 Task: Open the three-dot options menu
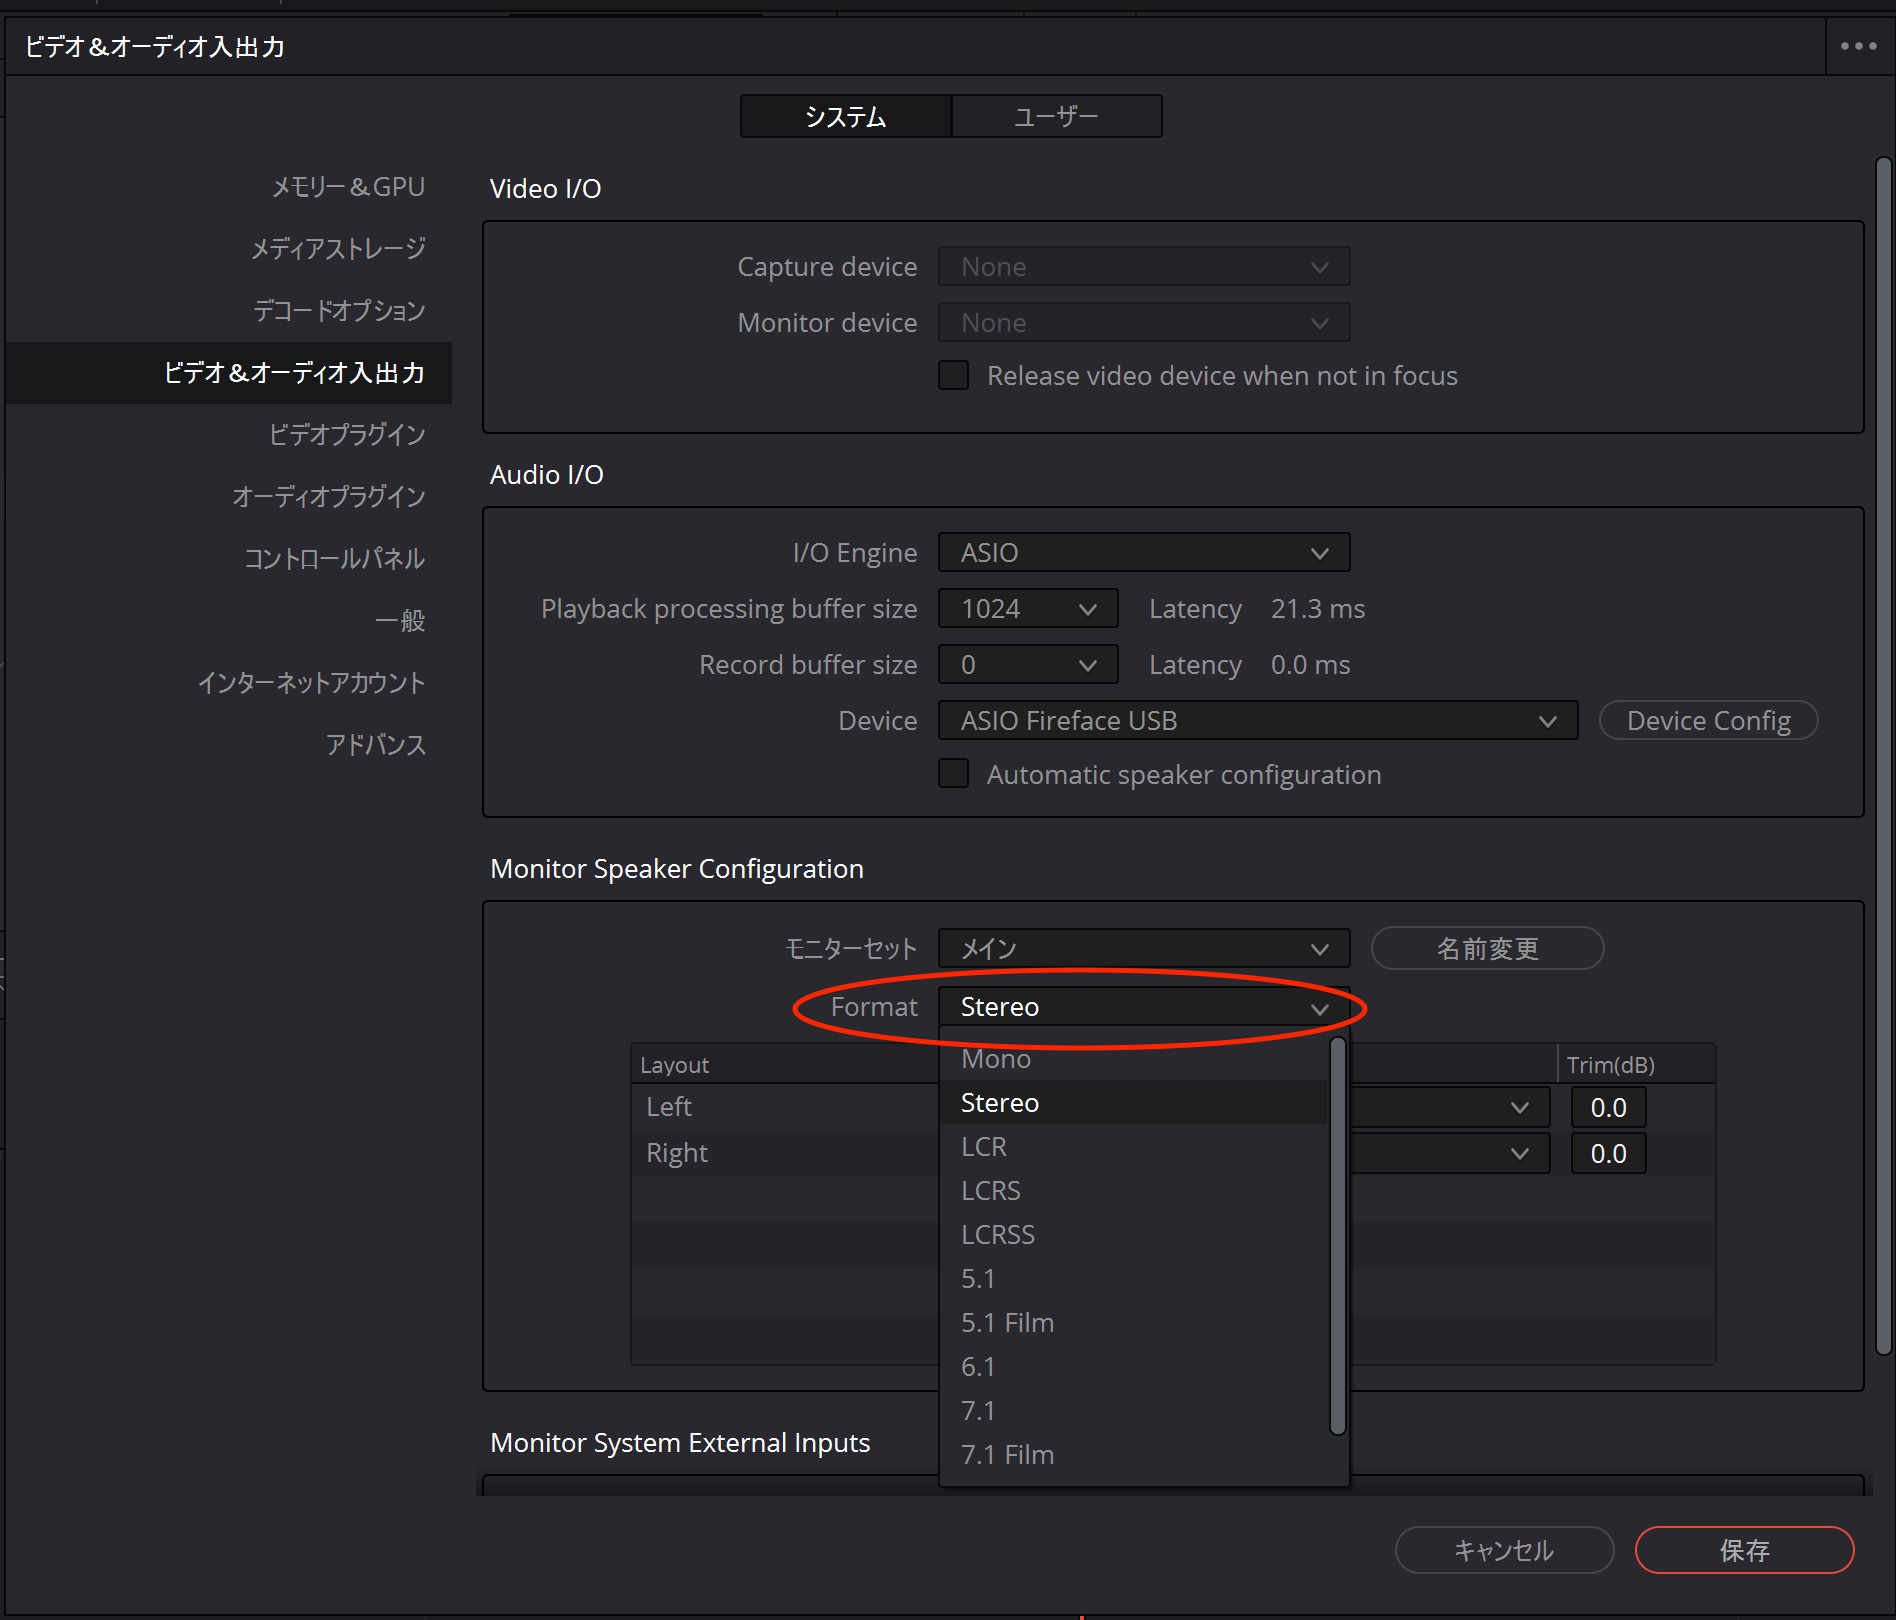1858,46
